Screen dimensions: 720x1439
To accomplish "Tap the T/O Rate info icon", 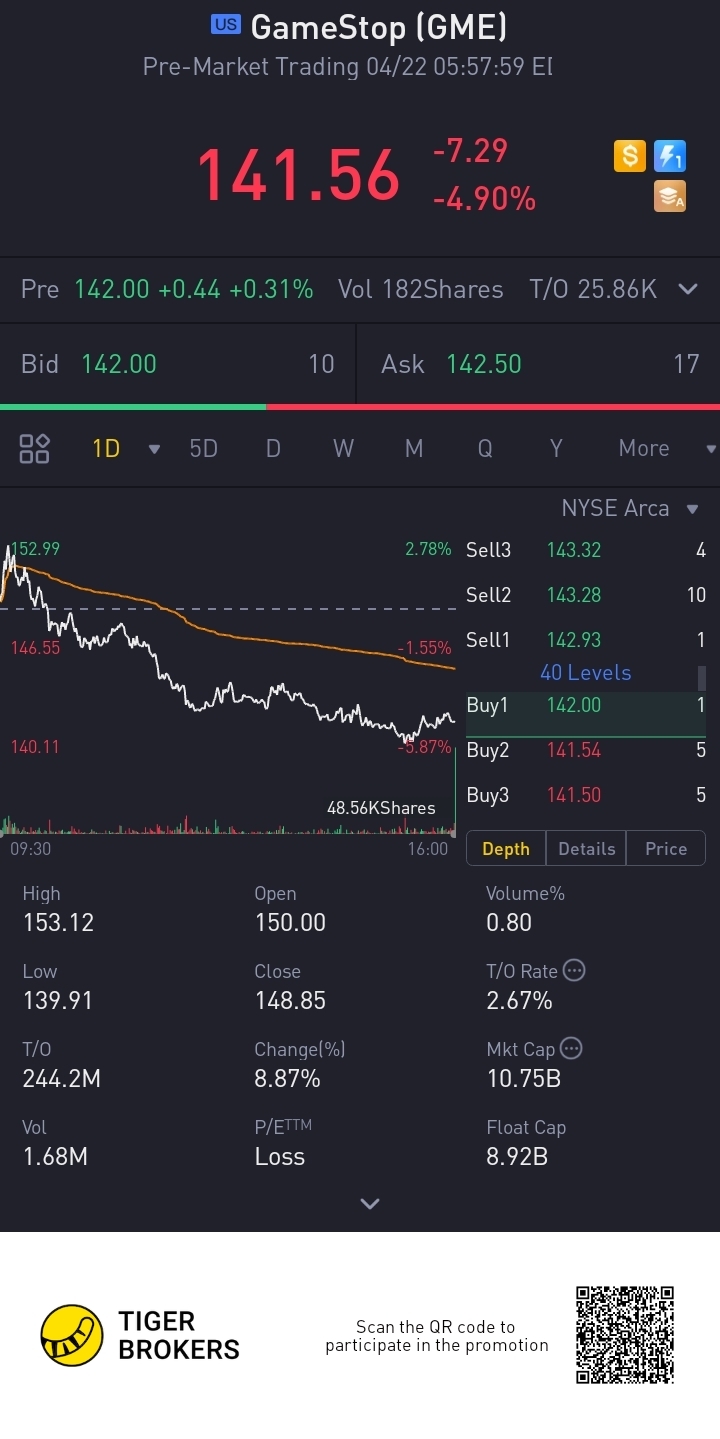I will pos(574,970).
